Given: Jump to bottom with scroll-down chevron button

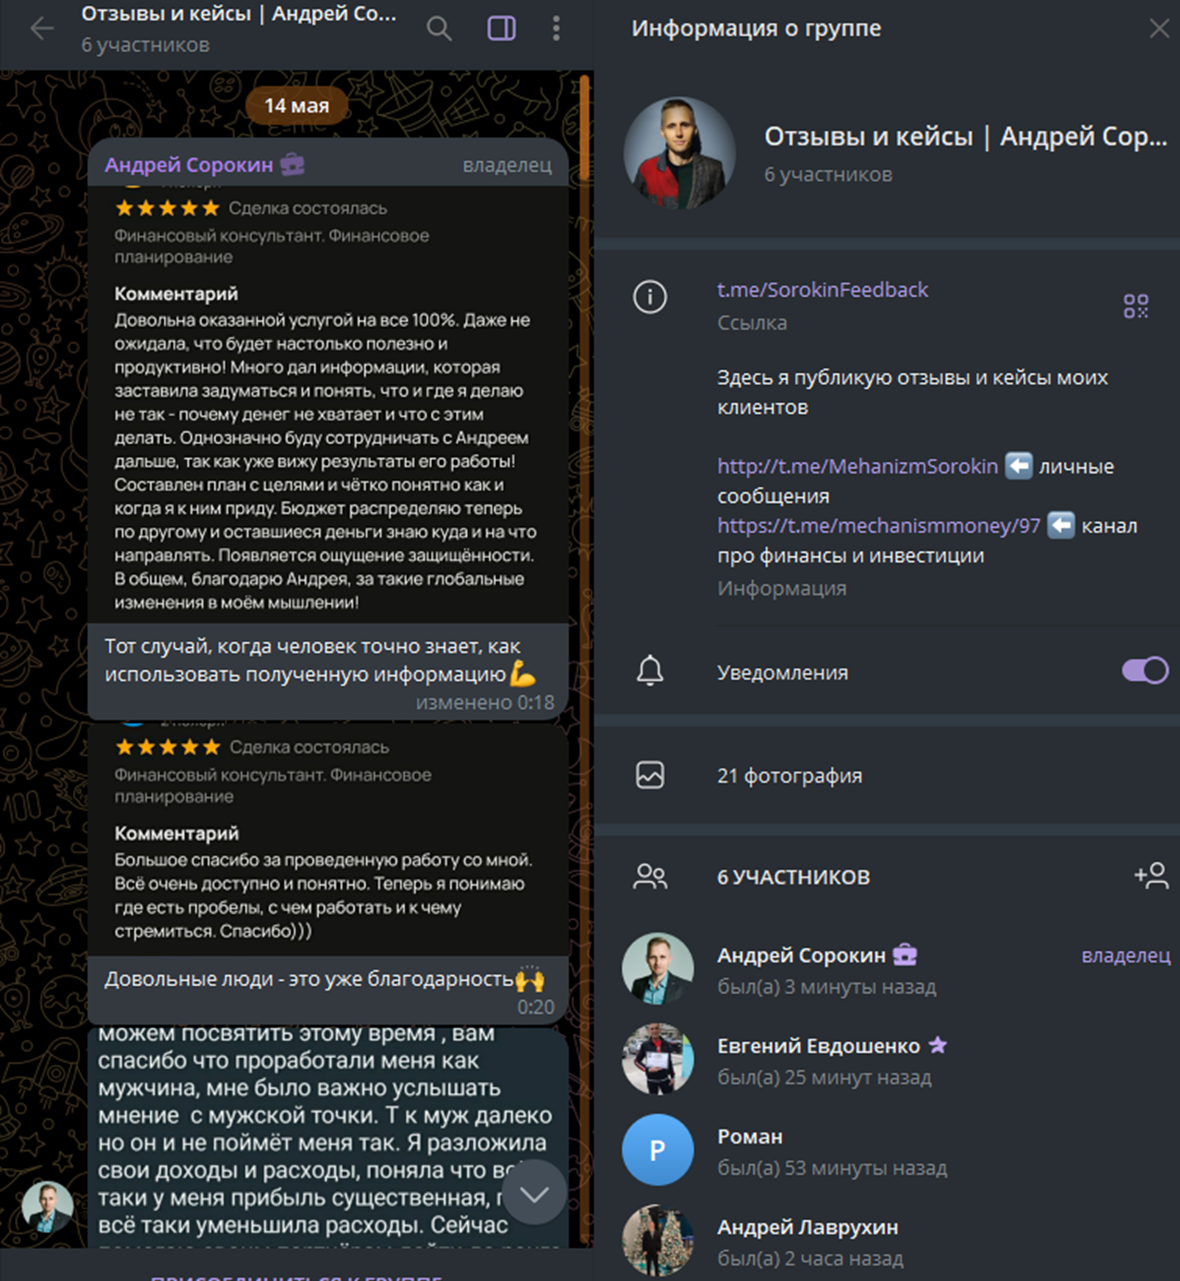Looking at the screenshot, I should (x=534, y=1193).
